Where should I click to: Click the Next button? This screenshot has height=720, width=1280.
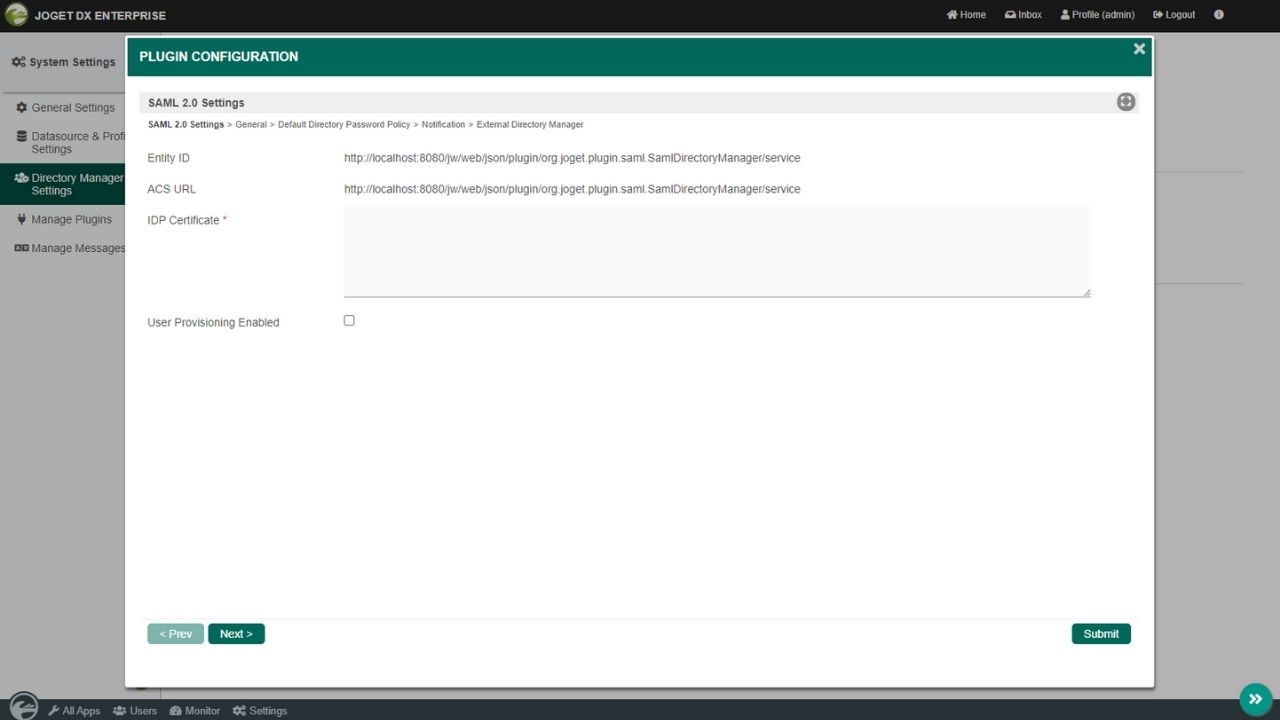click(x=236, y=634)
